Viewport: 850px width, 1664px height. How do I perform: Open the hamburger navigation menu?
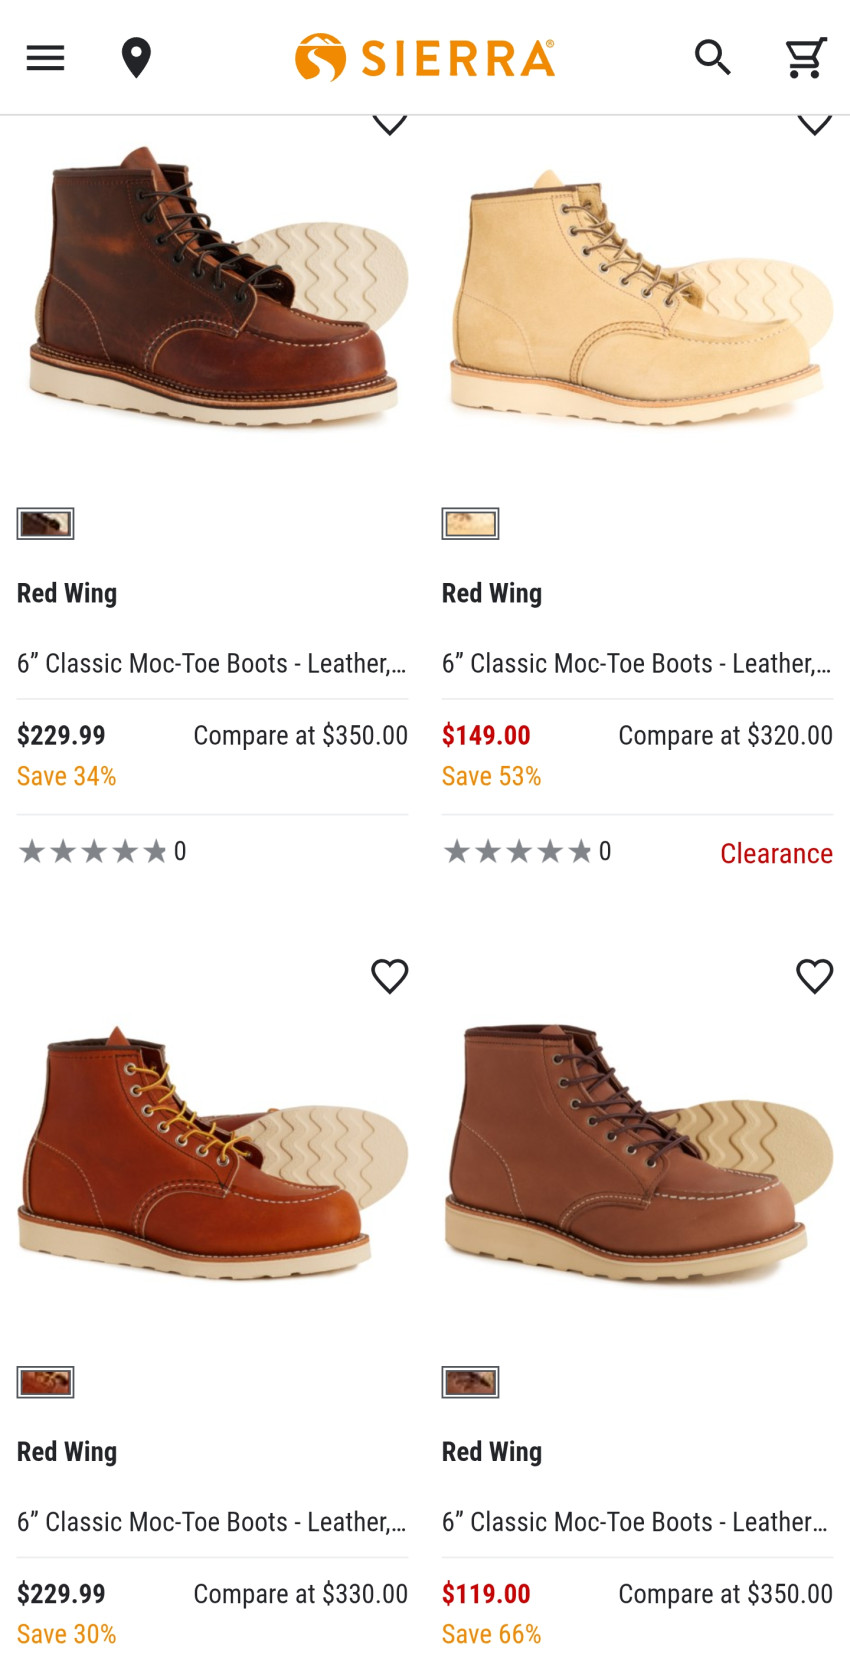45,58
